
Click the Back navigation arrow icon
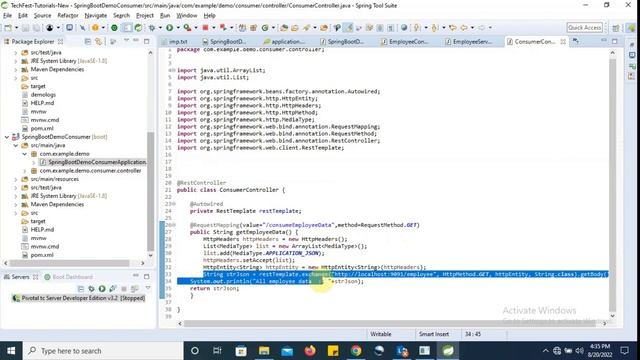(464, 28)
